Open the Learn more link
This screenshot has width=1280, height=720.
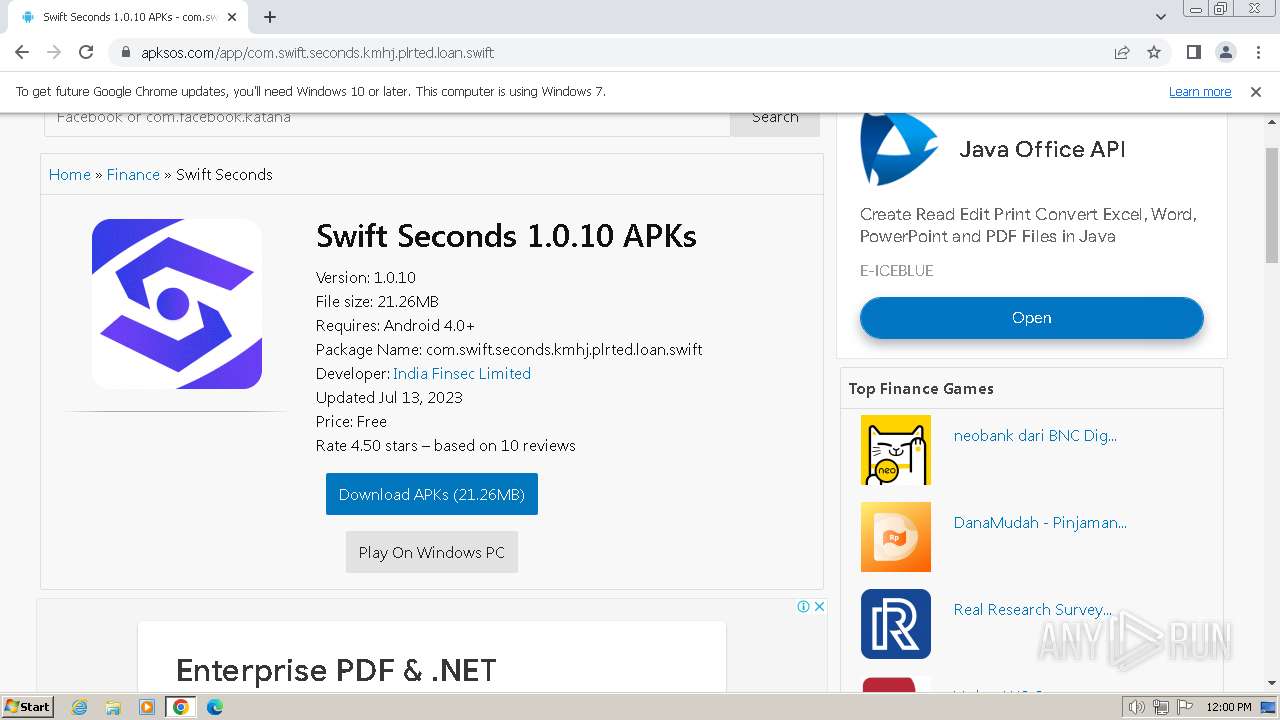pyautogui.click(x=1200, y=91)
